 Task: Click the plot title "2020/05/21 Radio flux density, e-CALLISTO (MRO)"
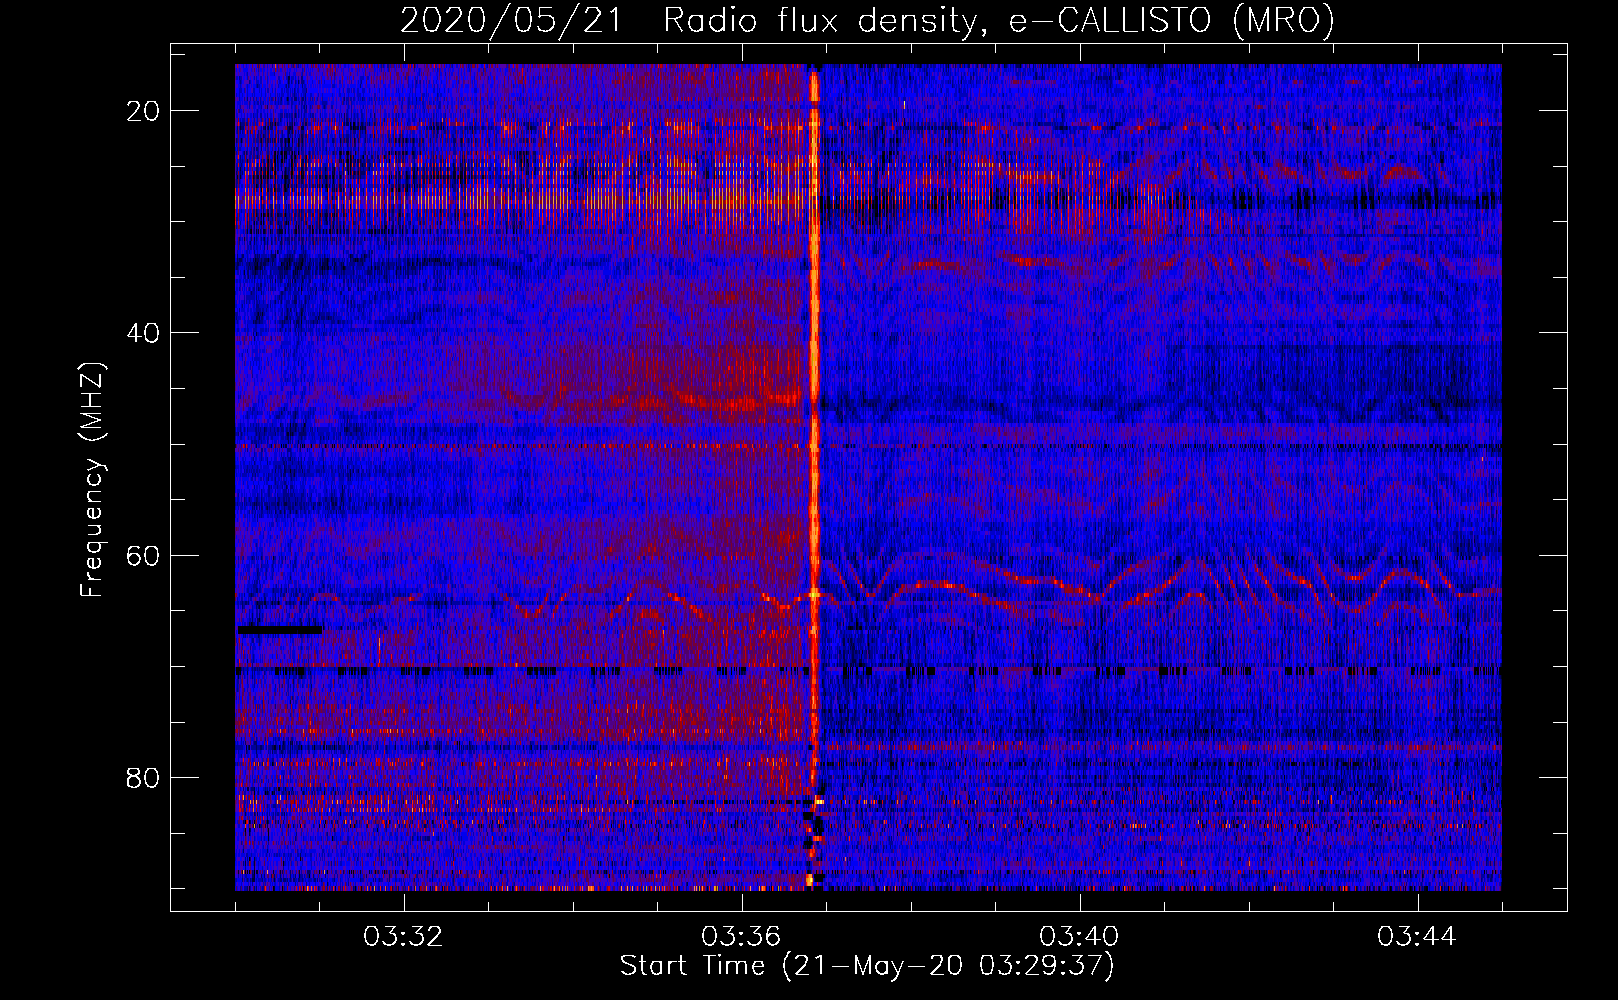(x=867, y=20)
